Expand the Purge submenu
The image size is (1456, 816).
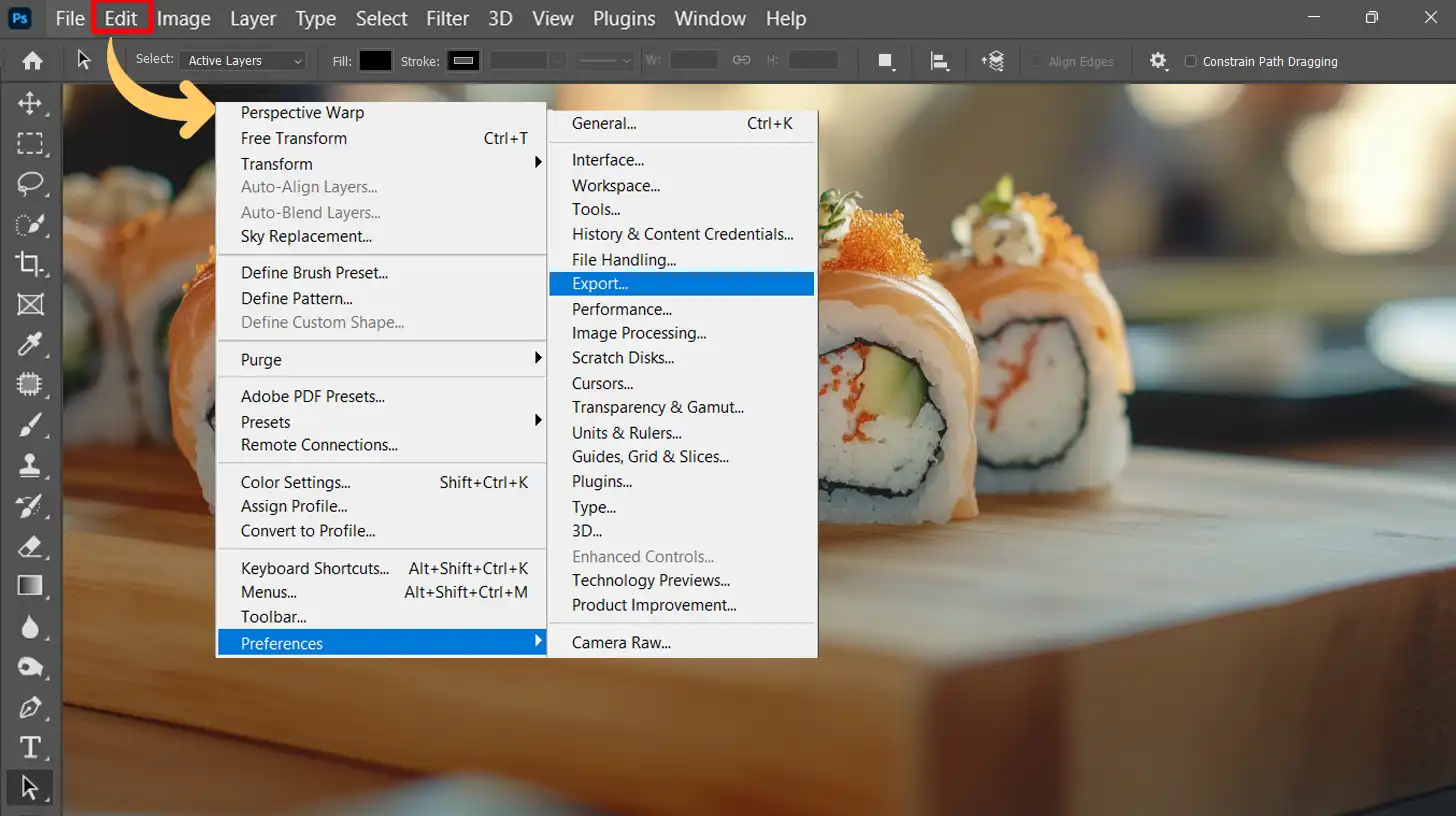tap(382, 360)
